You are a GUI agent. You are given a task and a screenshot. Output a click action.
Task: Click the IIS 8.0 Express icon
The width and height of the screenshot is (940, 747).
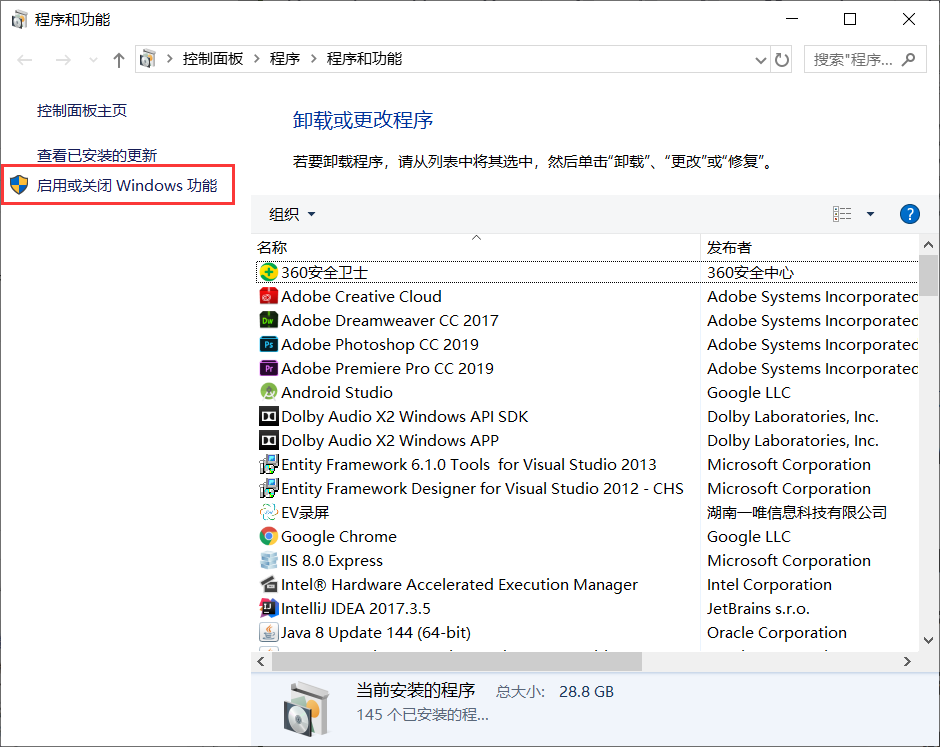[268, 560]
